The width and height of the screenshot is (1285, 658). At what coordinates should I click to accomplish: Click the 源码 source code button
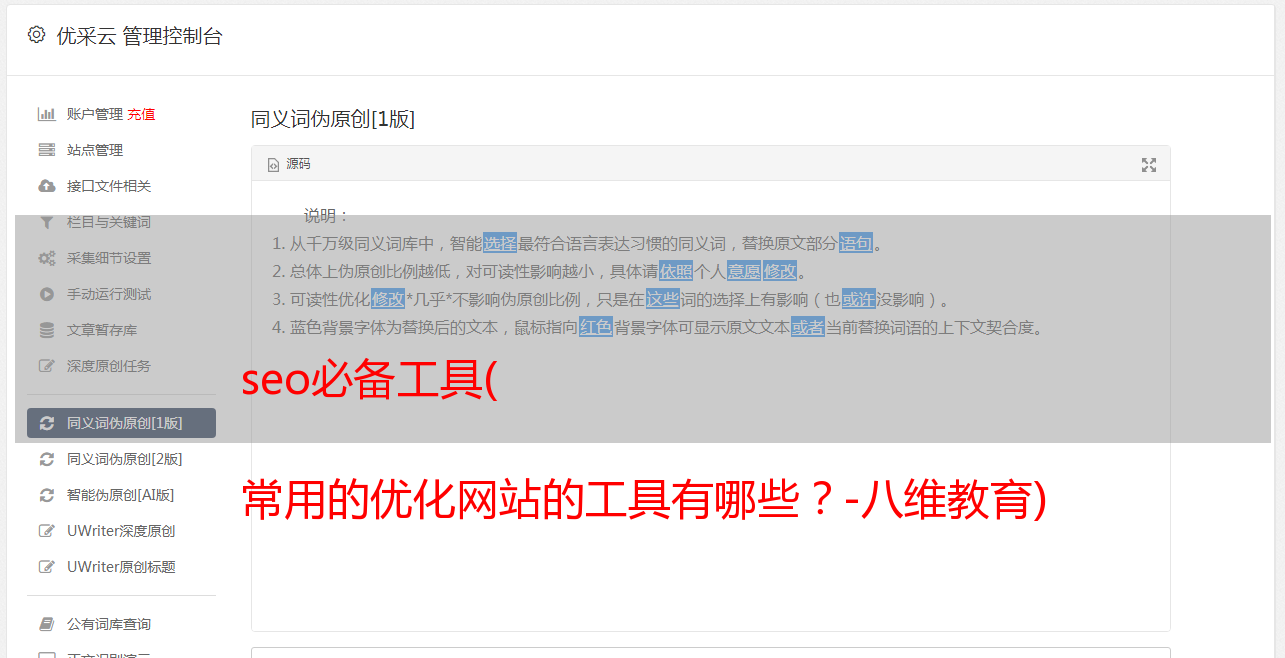(289, 164)
